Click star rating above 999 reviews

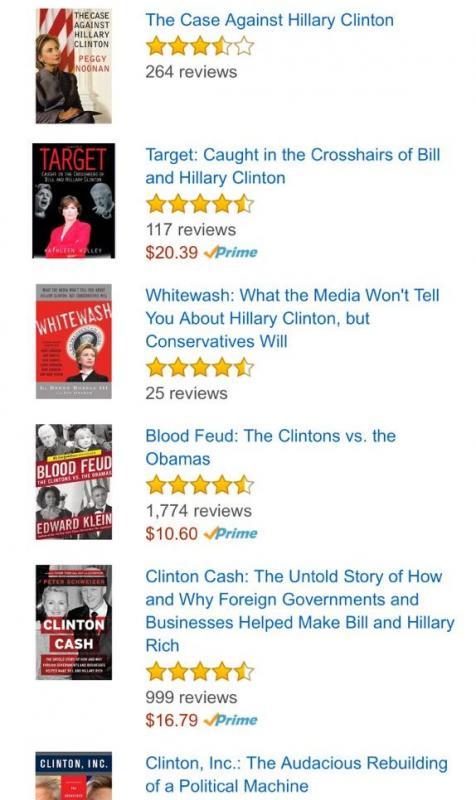[199, 671]
